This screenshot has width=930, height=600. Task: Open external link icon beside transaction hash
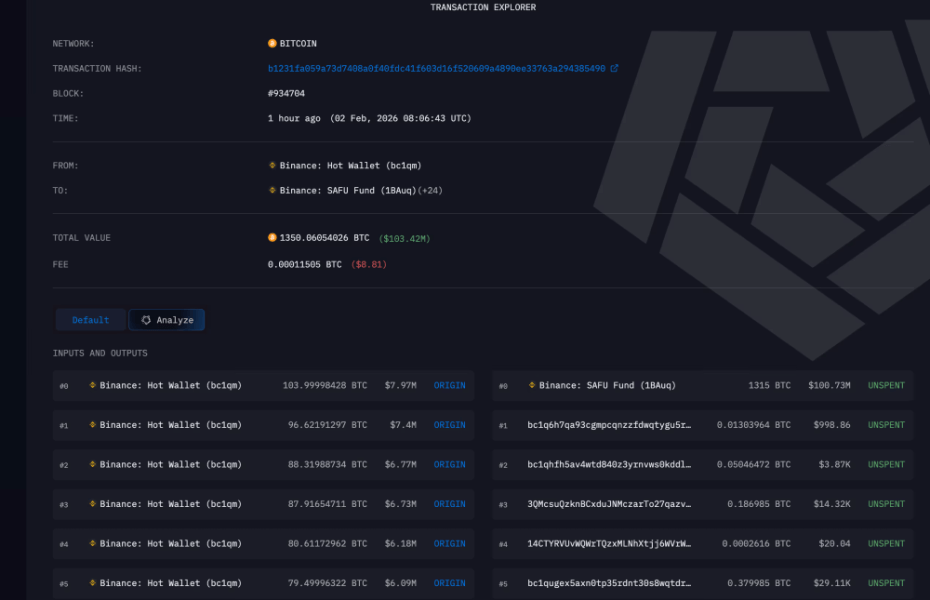click(614, 68)
